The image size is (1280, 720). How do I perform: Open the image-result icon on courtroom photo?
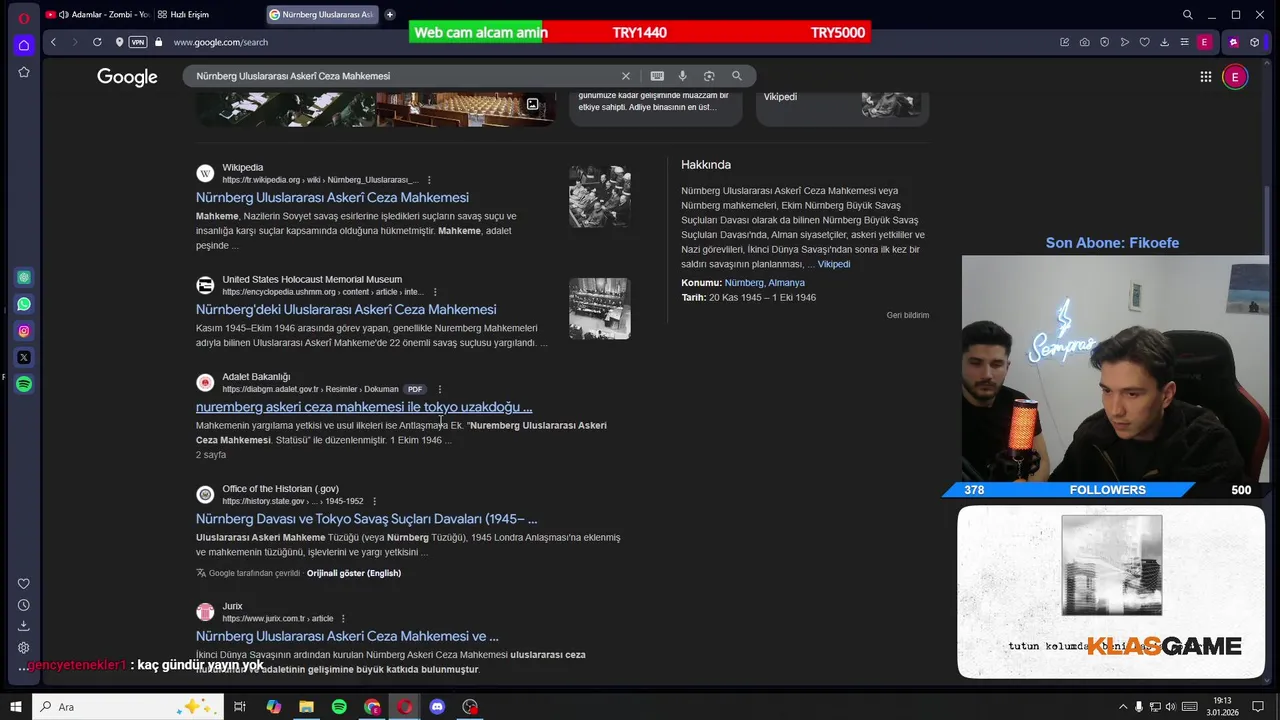point(533,104)
